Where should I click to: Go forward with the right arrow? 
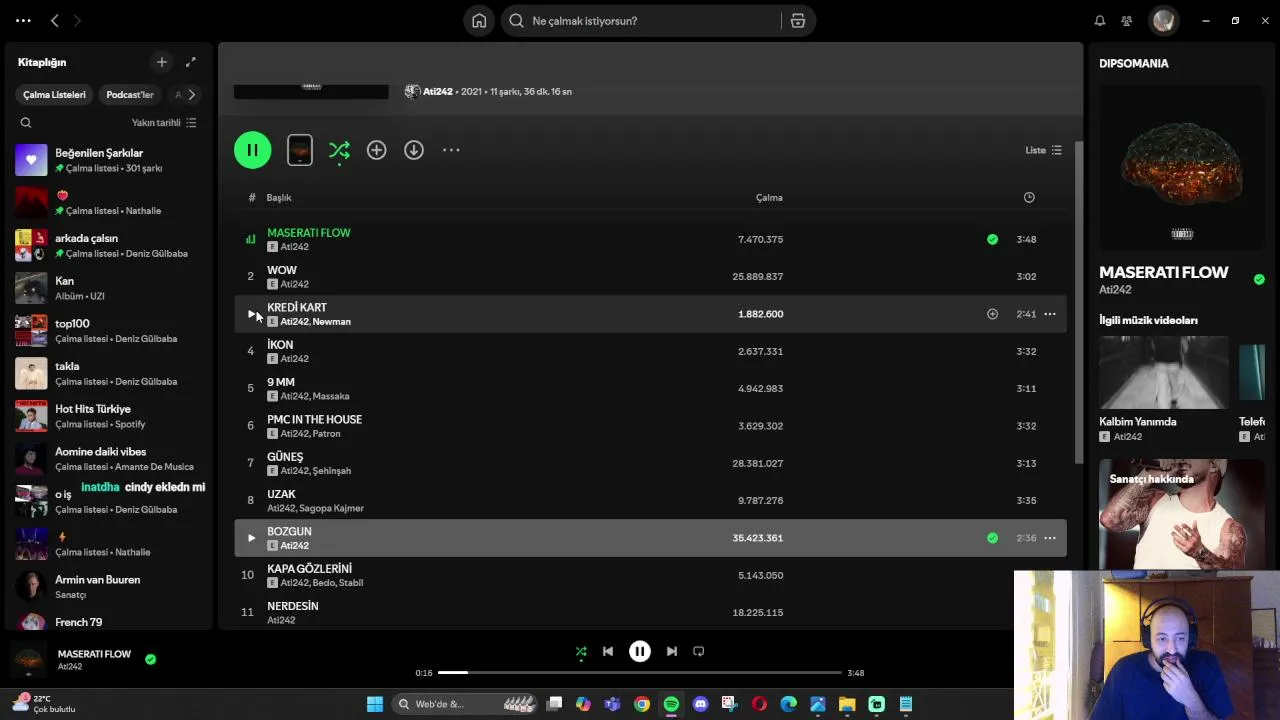tap(77, 20)
